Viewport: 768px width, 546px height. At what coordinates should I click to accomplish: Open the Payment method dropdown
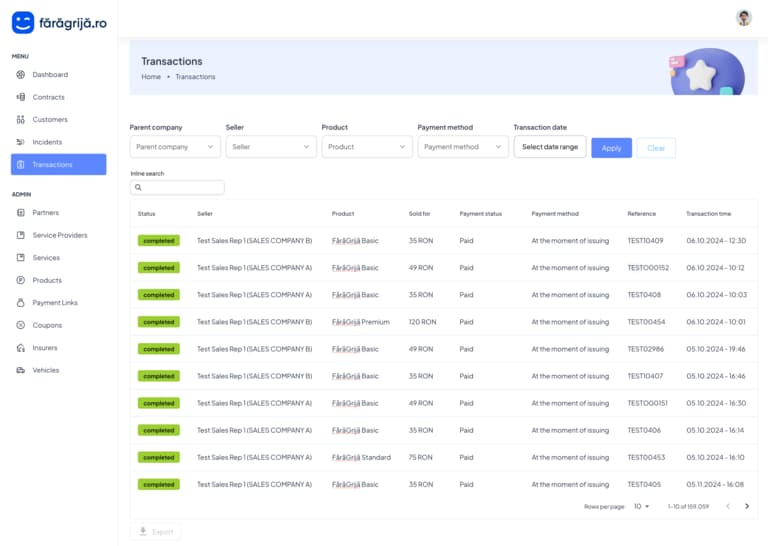(x=463, y=147)
